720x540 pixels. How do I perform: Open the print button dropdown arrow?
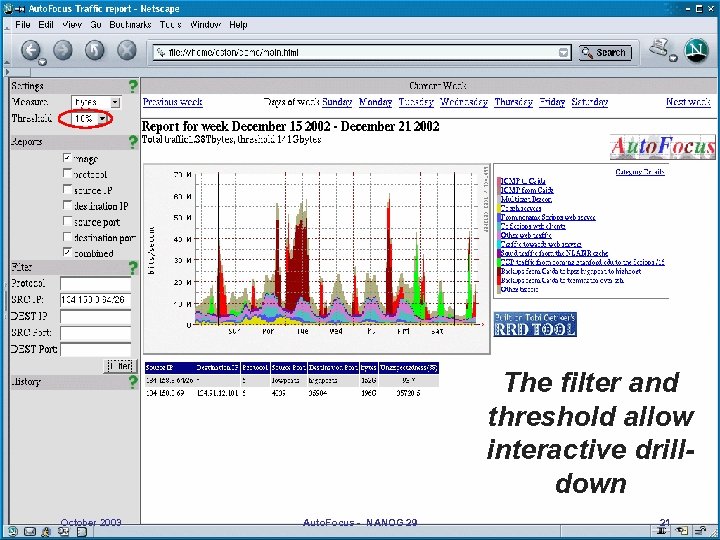[673, 58]
